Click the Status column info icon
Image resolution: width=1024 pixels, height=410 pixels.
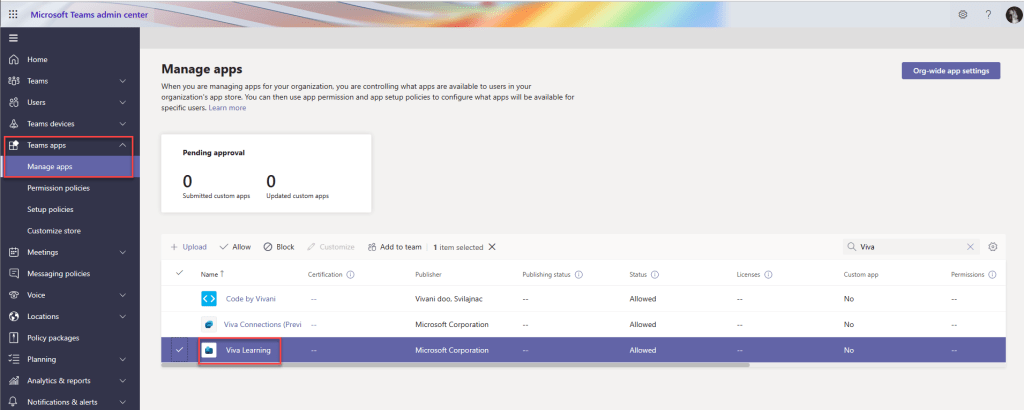click(655, 275)
